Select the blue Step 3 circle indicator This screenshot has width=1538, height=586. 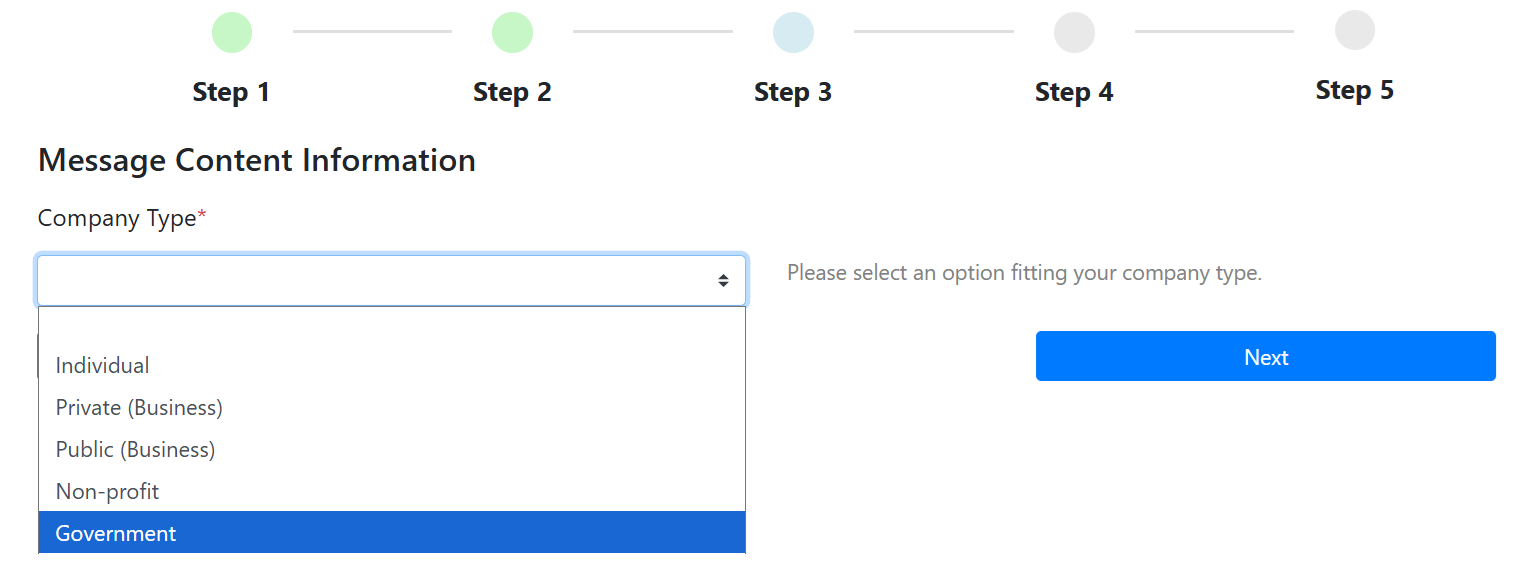click(793, 32)
